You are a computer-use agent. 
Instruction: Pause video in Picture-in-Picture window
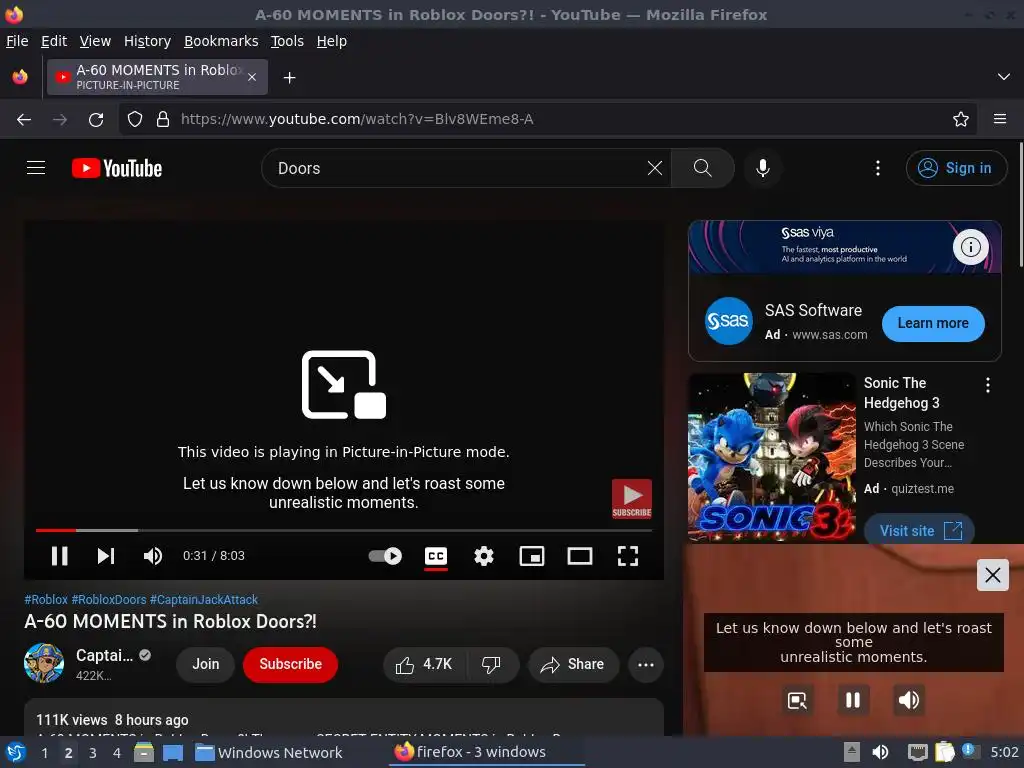[853, 700]
